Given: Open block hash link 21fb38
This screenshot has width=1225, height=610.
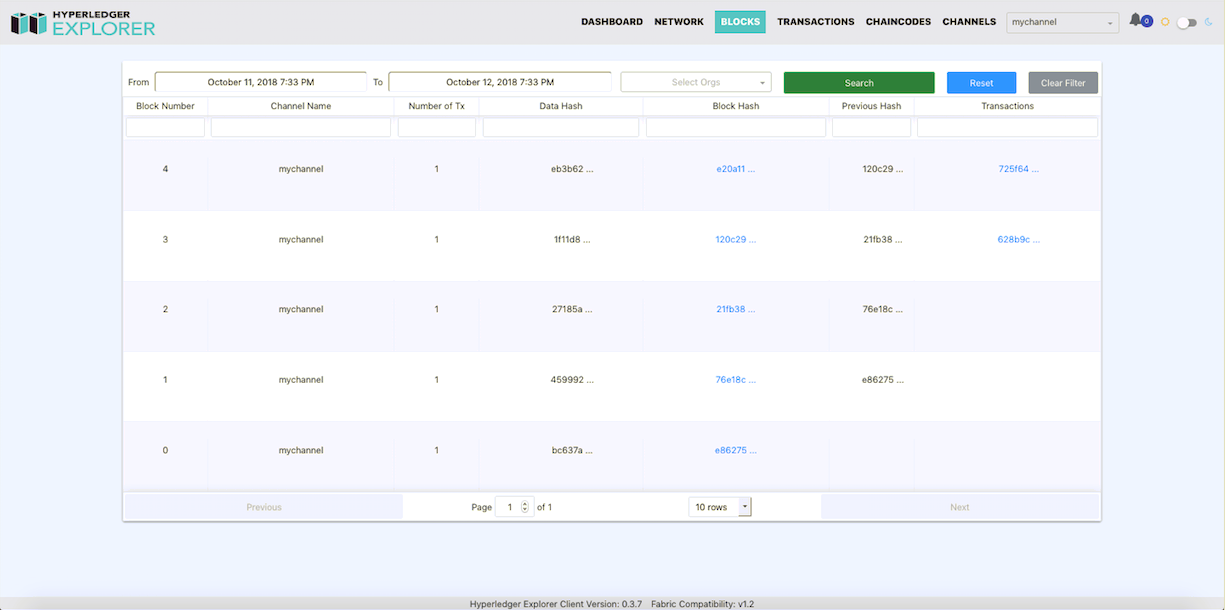Looking at the screenshot, I should 736,309.
